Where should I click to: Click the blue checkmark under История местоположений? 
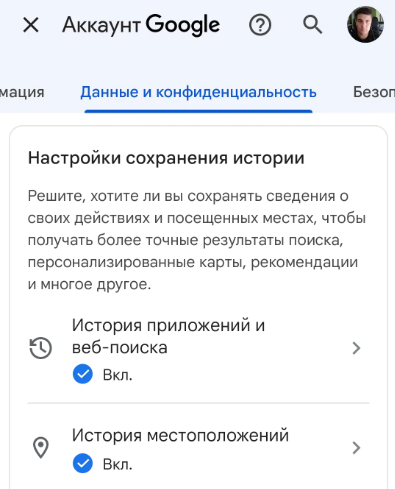point(83,463)
